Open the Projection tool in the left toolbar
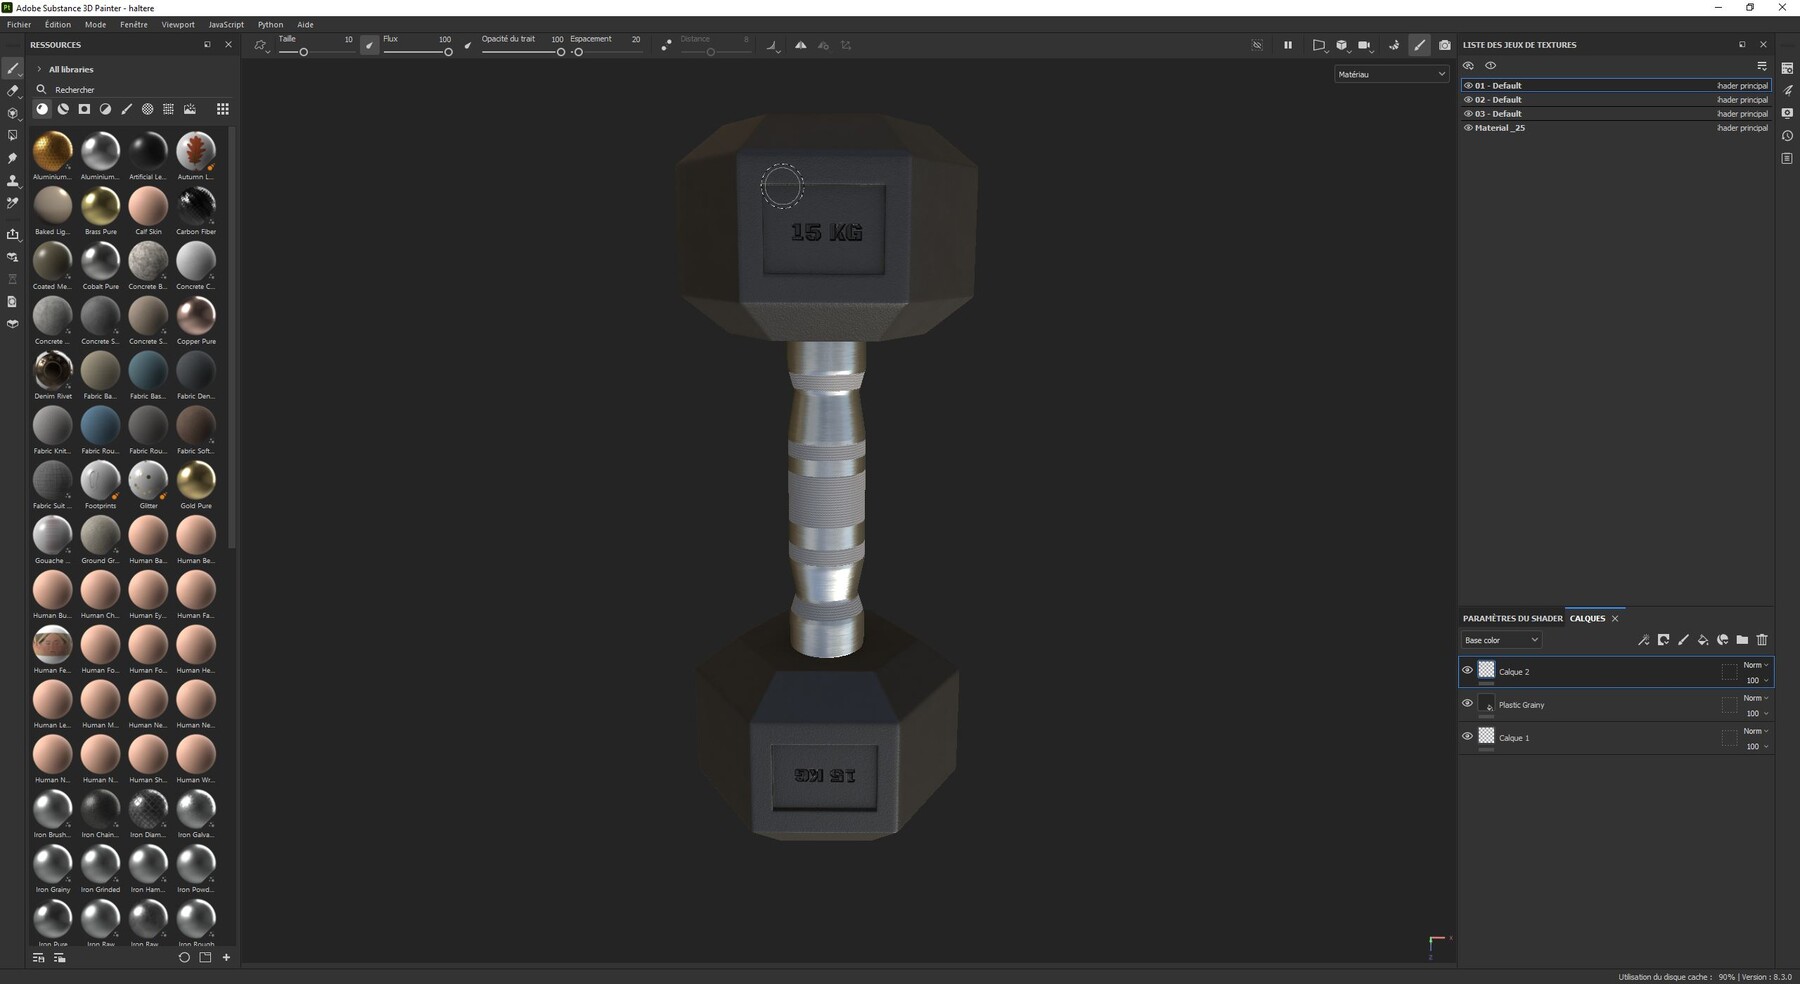The height and width of the screenshot is (984, 1800). point(13,113)
